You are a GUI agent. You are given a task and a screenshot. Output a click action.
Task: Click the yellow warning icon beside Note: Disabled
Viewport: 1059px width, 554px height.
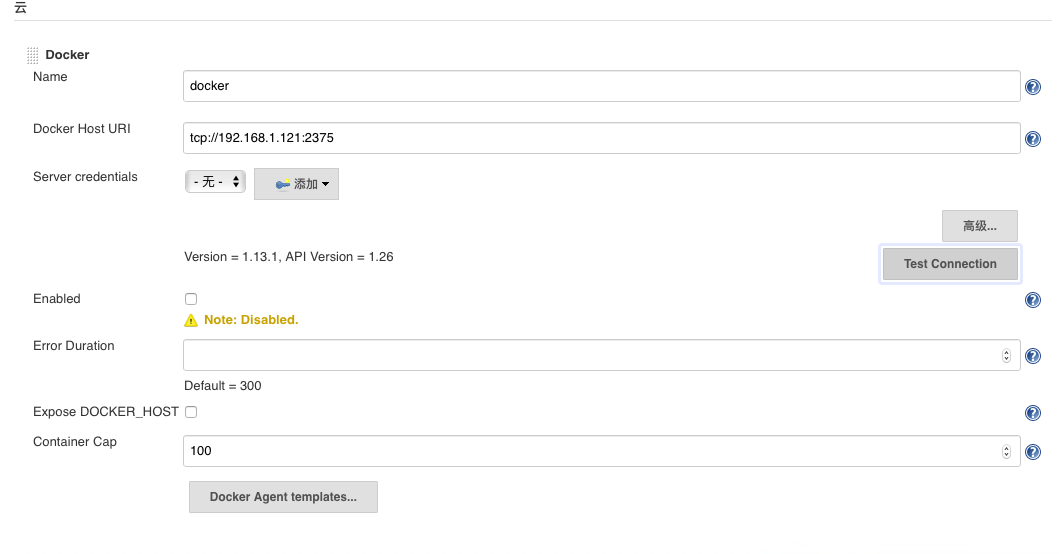click(x=191, y=320)
